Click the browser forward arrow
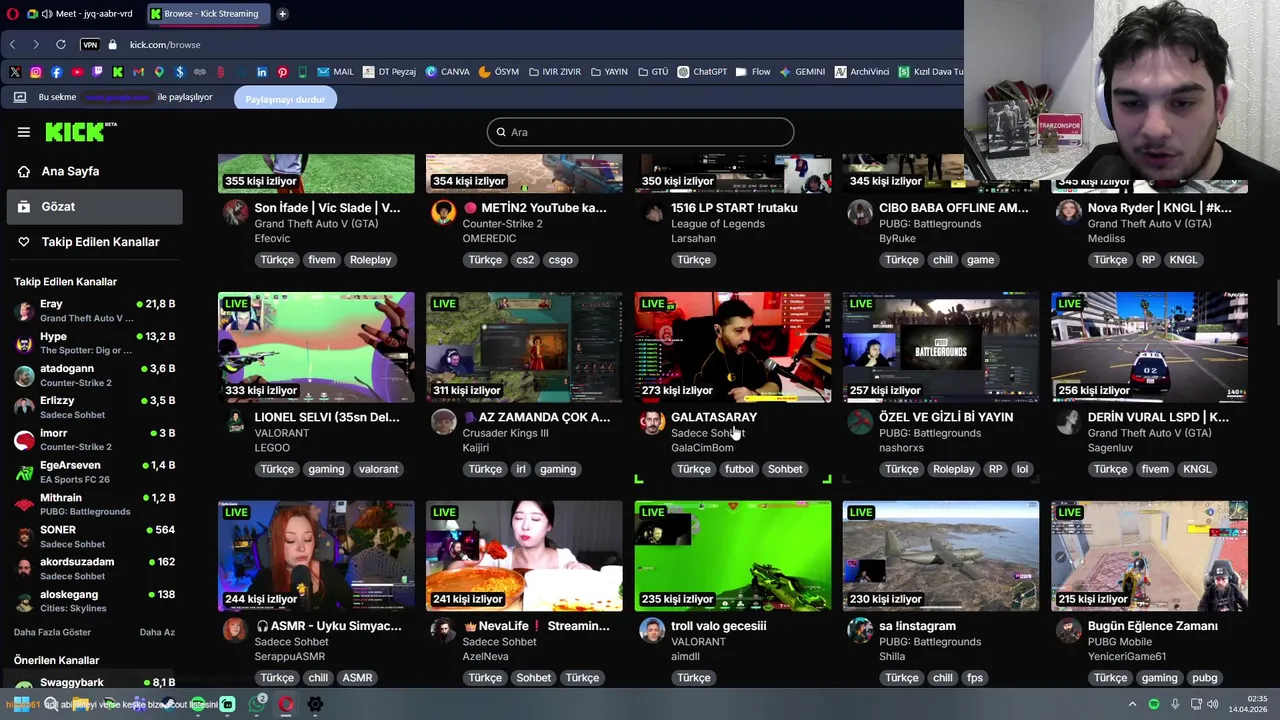1280x720 pixels. tap(36, 45)
